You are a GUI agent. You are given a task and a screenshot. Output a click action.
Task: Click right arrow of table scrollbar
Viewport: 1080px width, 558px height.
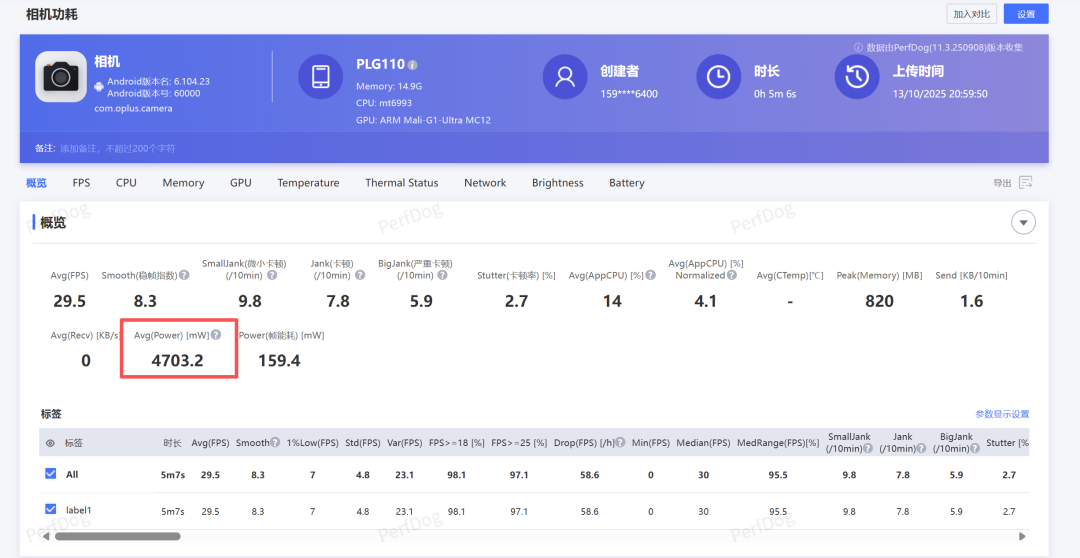point(1022,536)
